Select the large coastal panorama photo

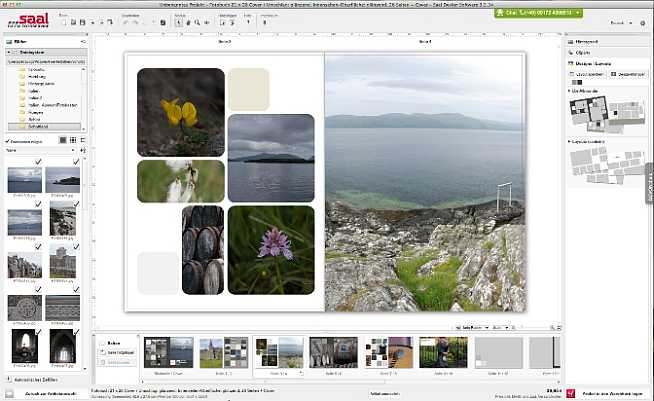point(425,182)
